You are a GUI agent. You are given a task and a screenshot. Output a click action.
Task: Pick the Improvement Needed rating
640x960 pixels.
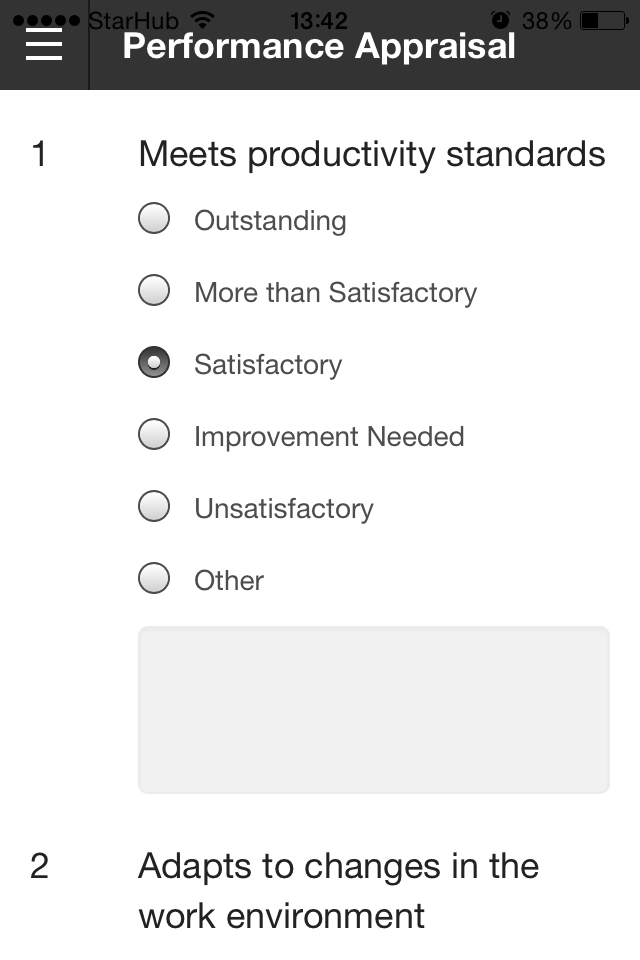(154, 434)
